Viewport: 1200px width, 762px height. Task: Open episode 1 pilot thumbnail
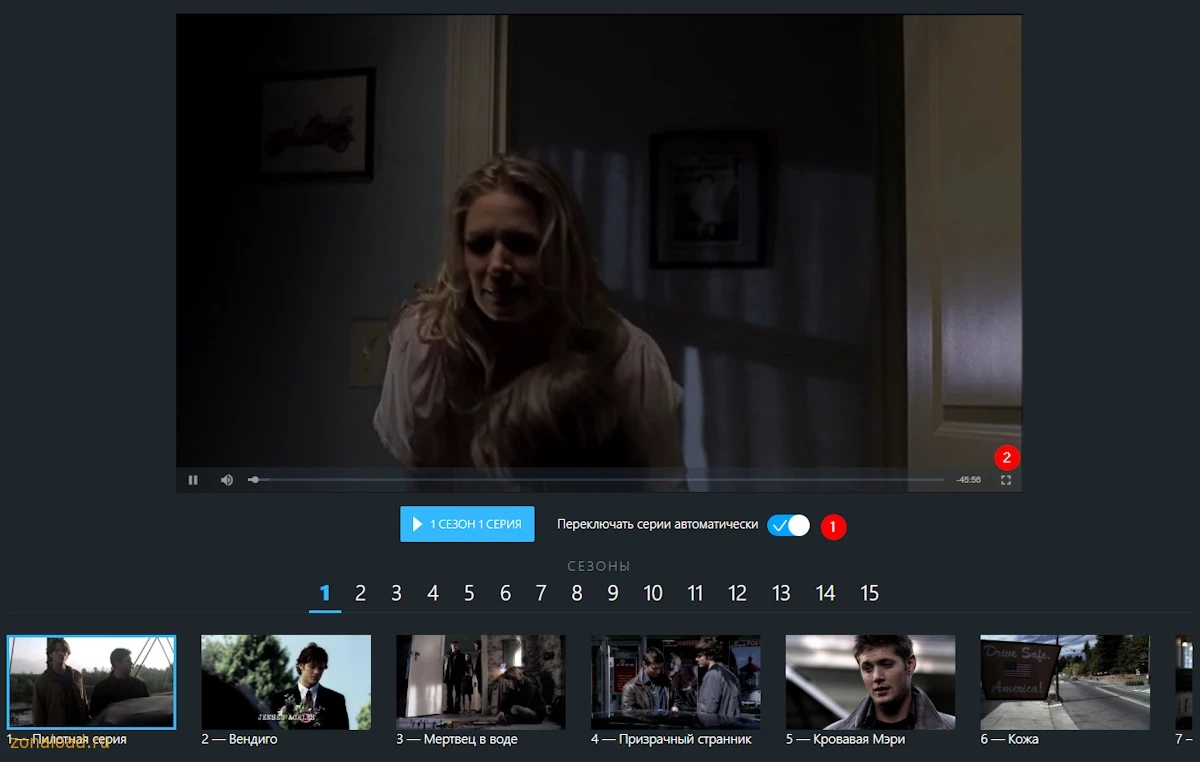[x=91, y=682]
